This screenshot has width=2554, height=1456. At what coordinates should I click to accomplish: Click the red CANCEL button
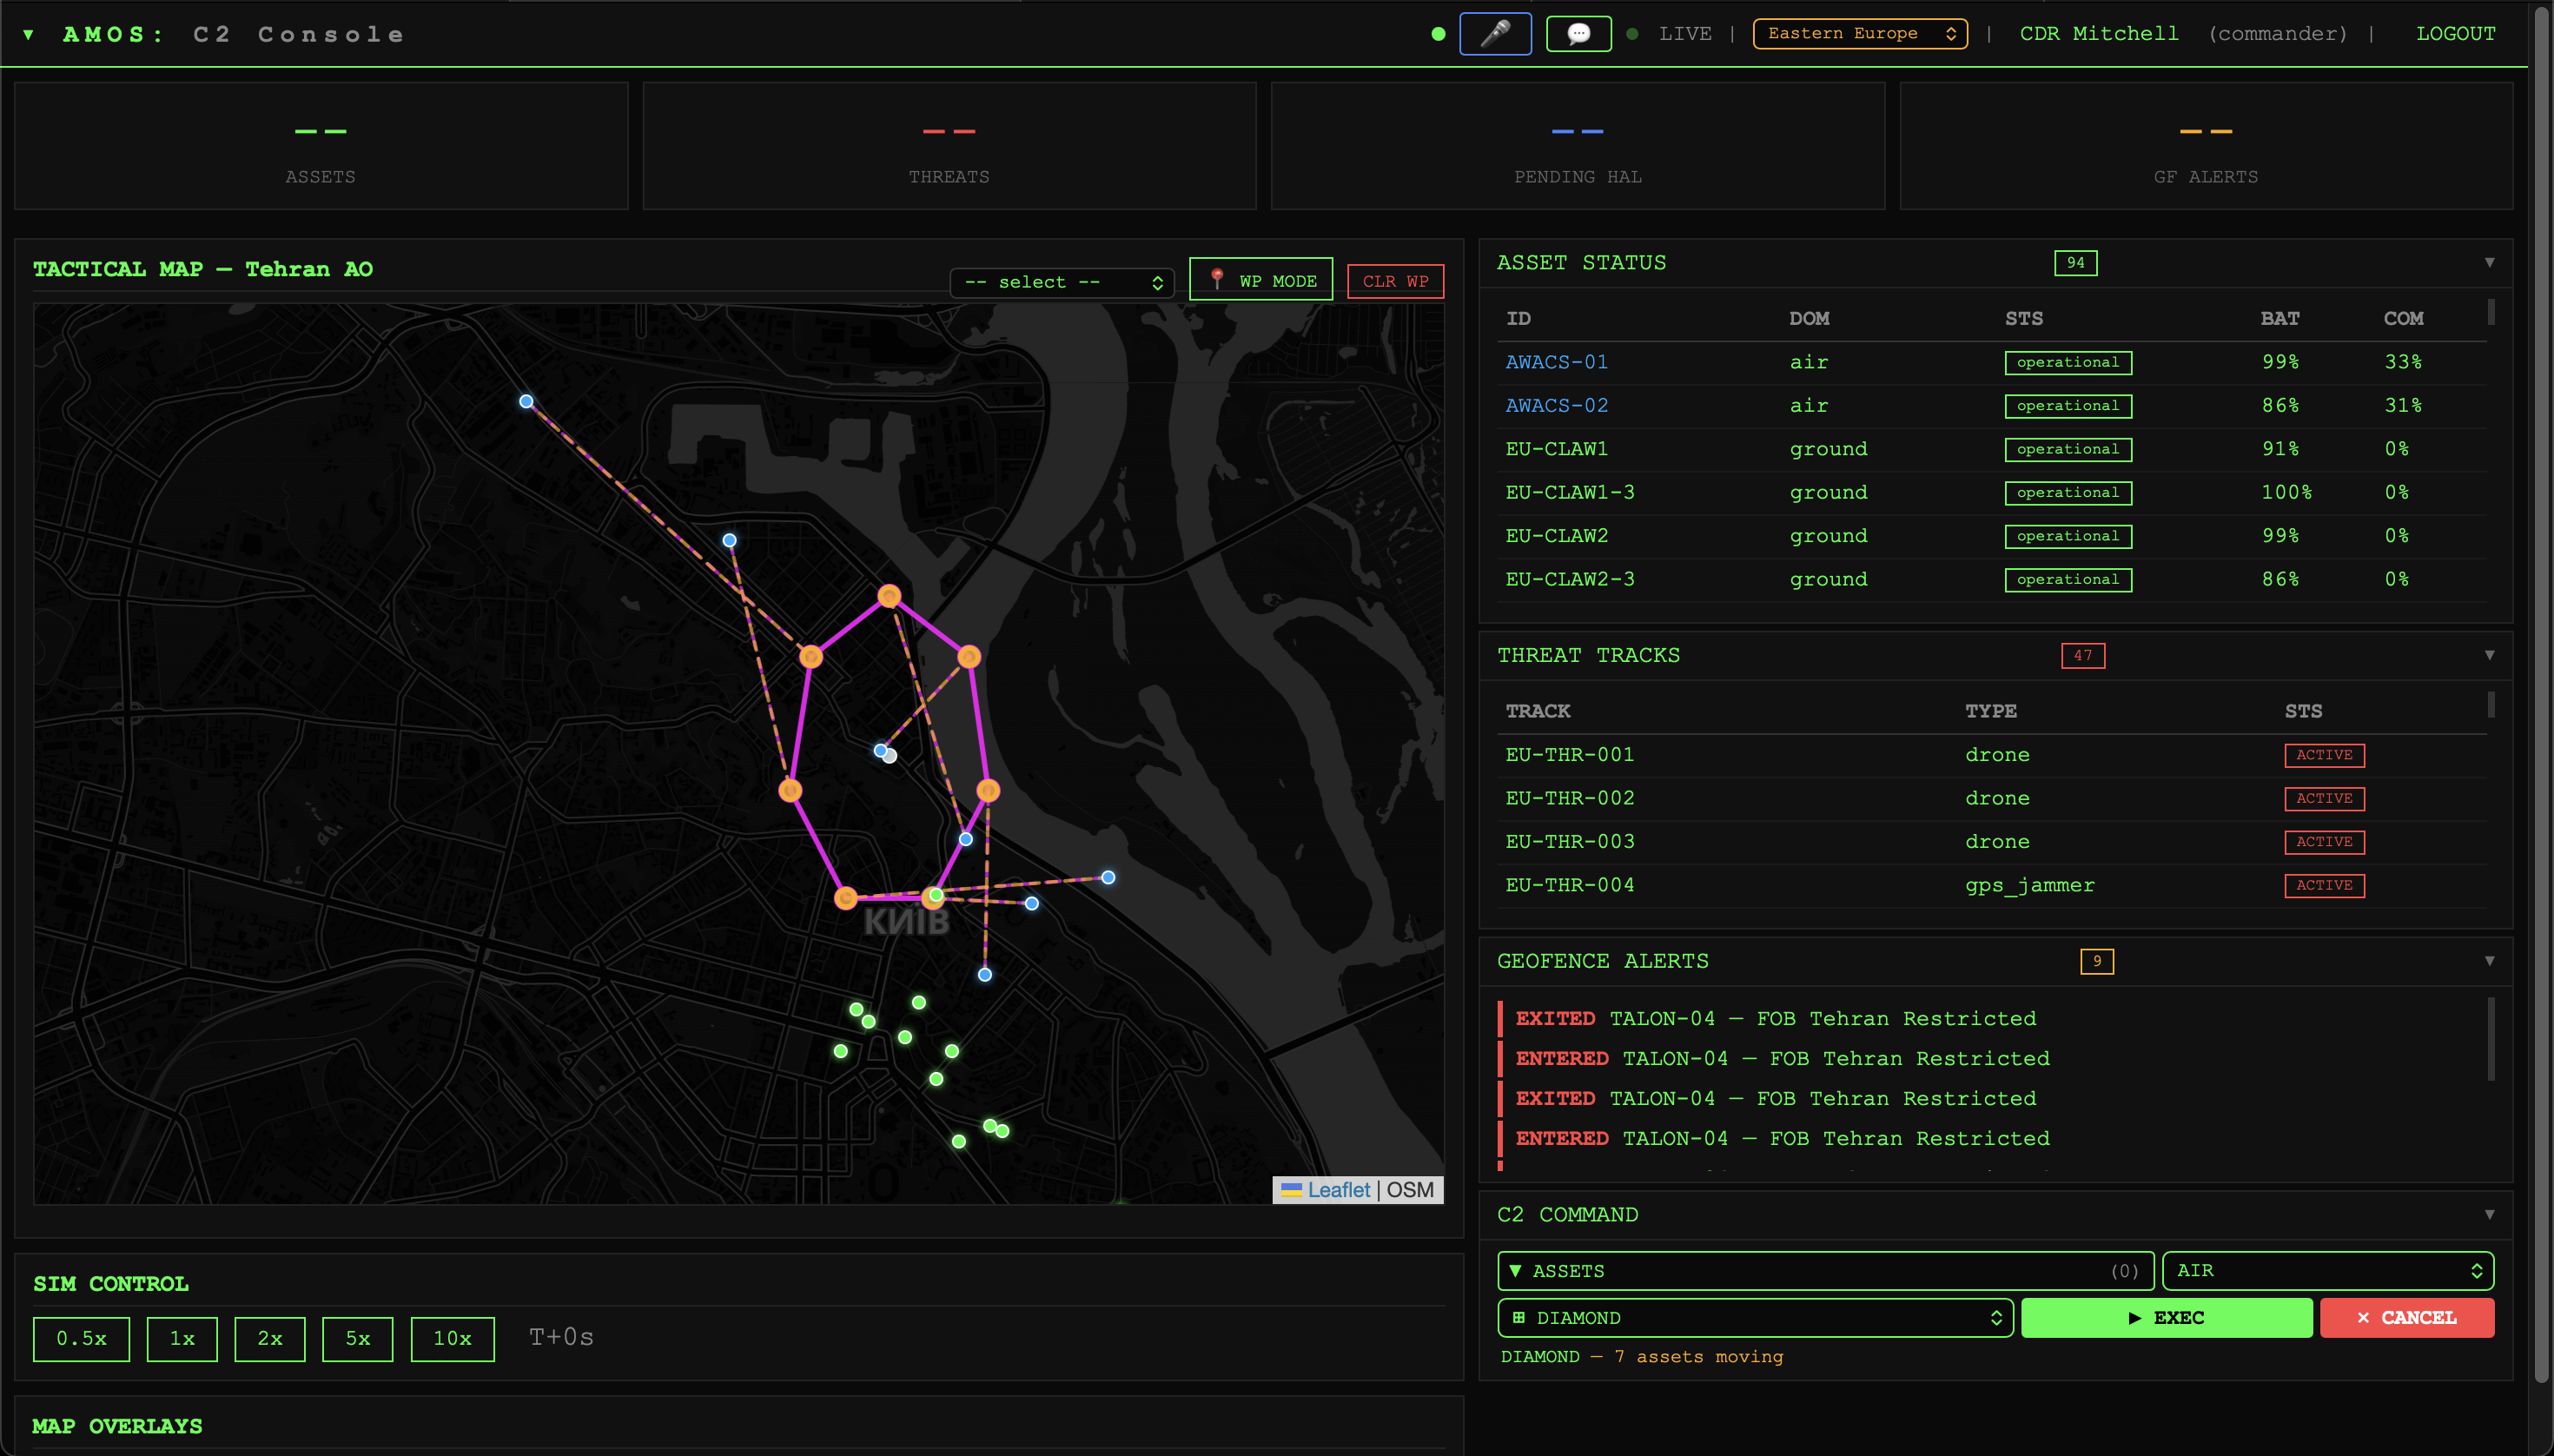pos(2407,1319)
